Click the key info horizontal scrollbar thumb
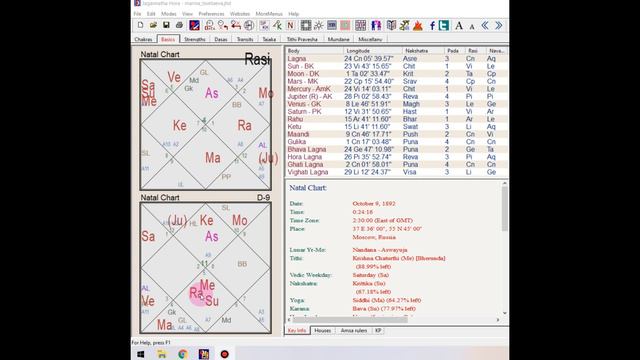 click(x=350, y=320)
